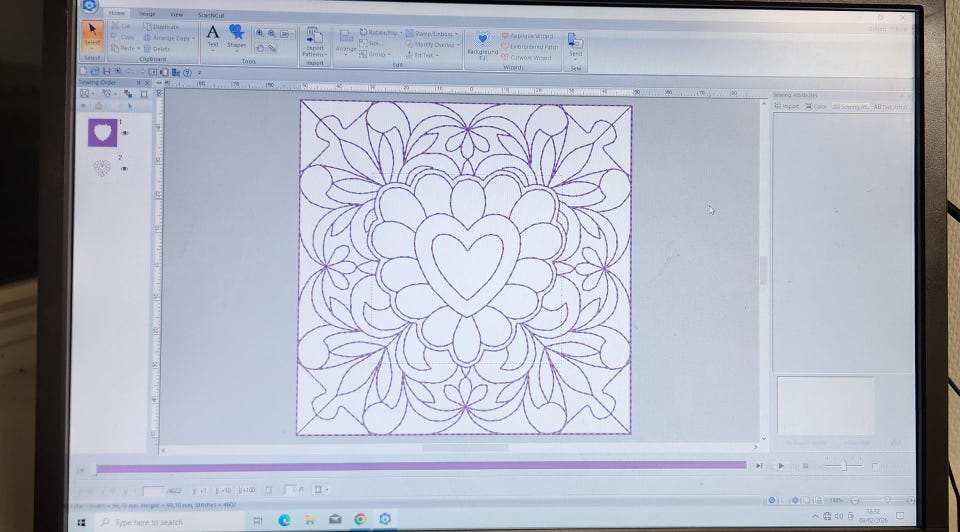Switch to the Image ribbon tab
This screenshot has height=532, width=960.
tap(147, 13)
